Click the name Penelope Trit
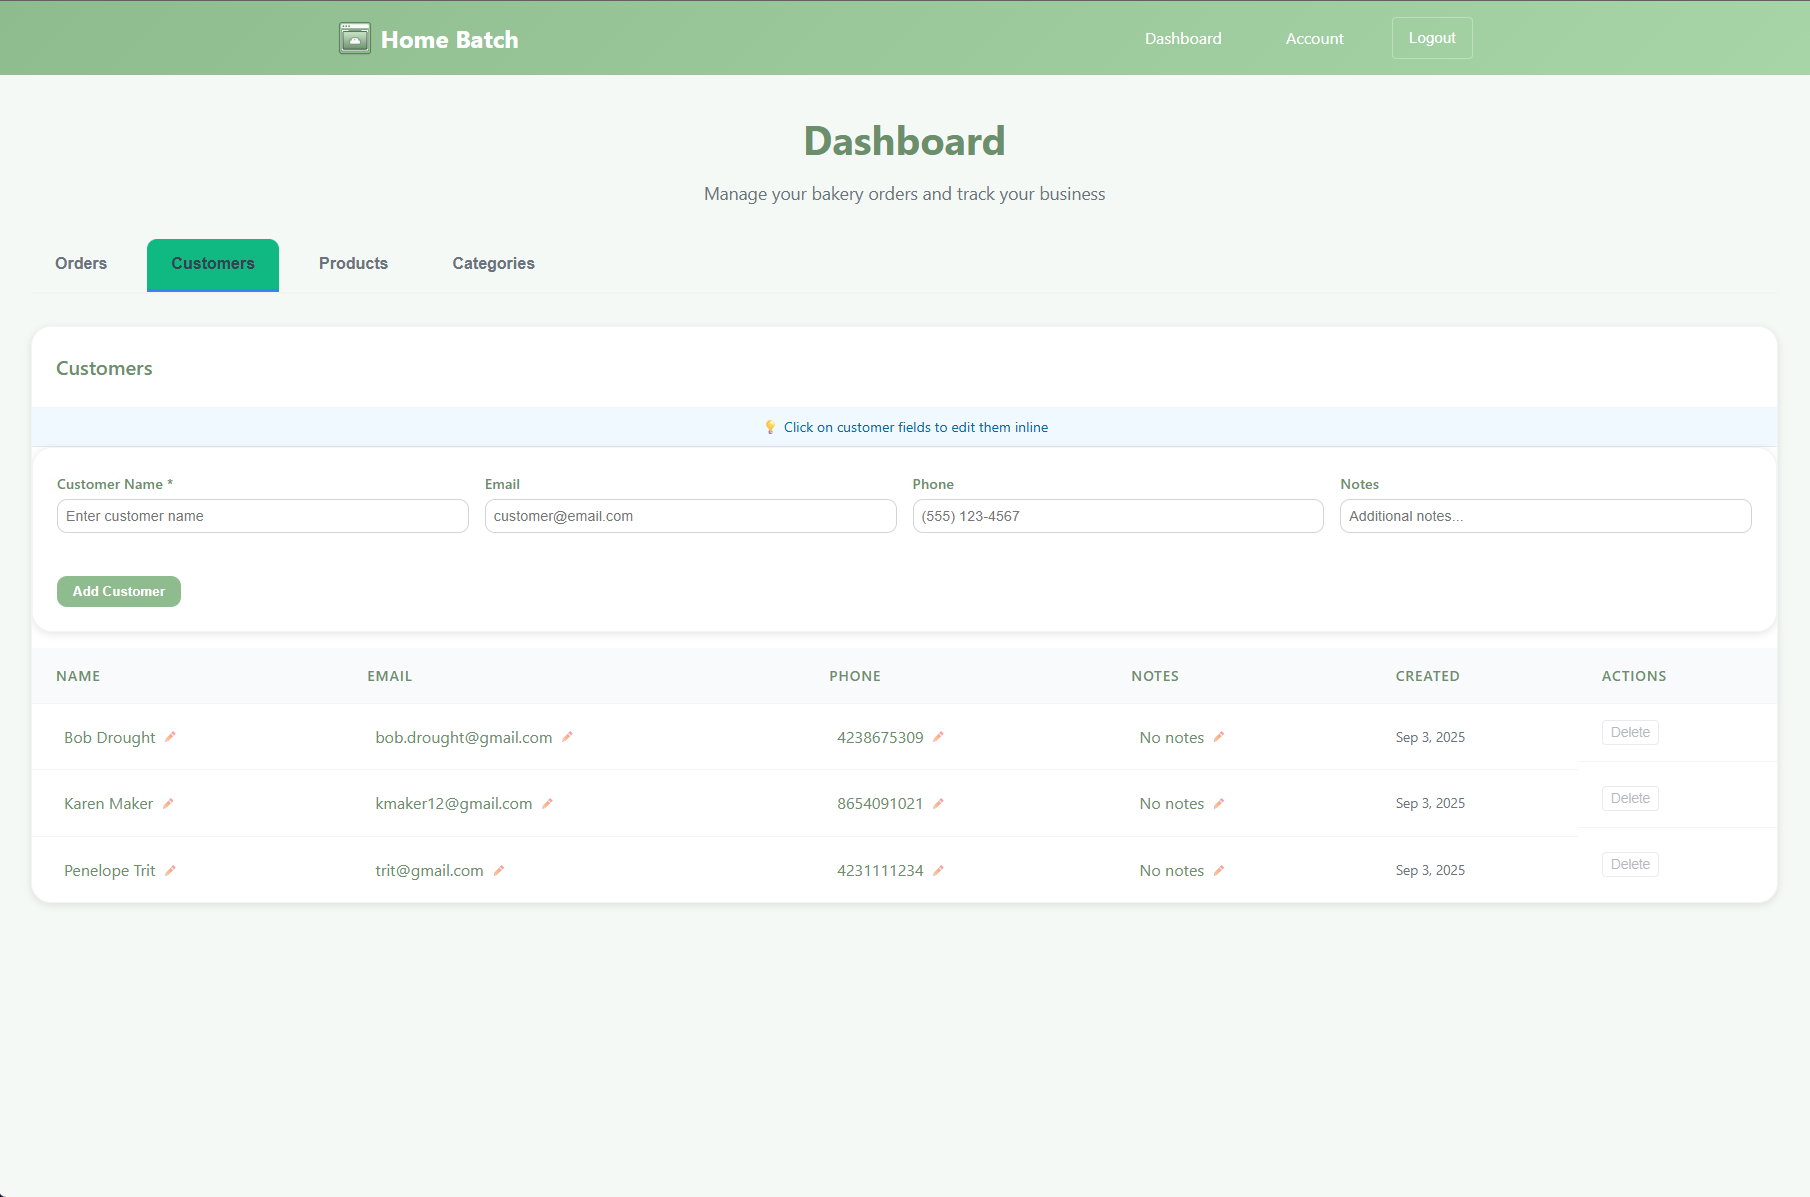 (110, 870)
